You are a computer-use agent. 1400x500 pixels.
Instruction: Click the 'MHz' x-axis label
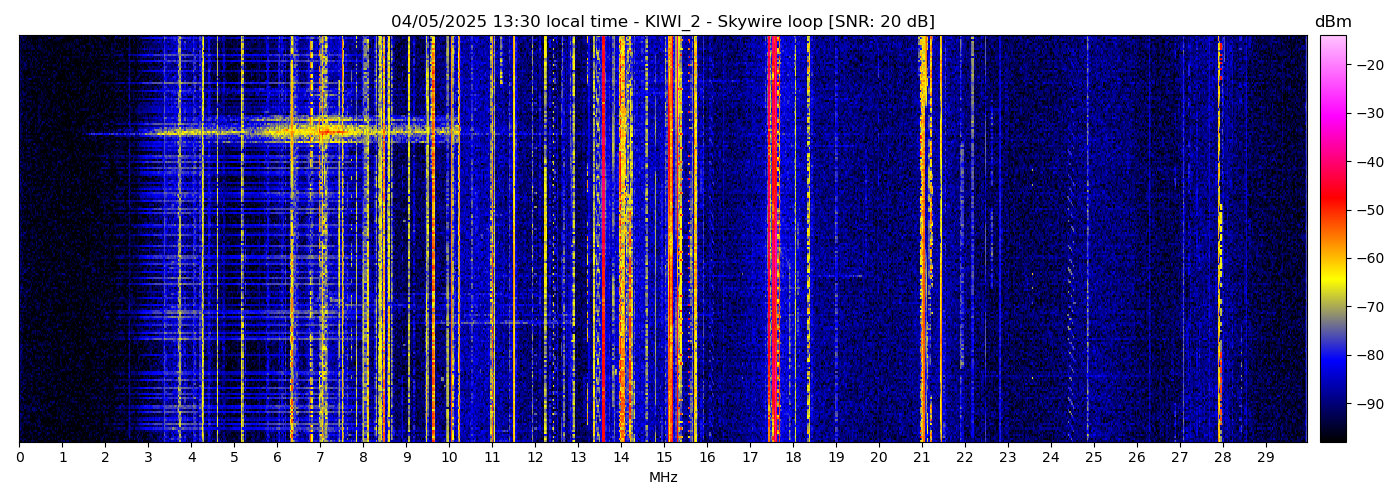pyautogui.click(x=663, y=478)
